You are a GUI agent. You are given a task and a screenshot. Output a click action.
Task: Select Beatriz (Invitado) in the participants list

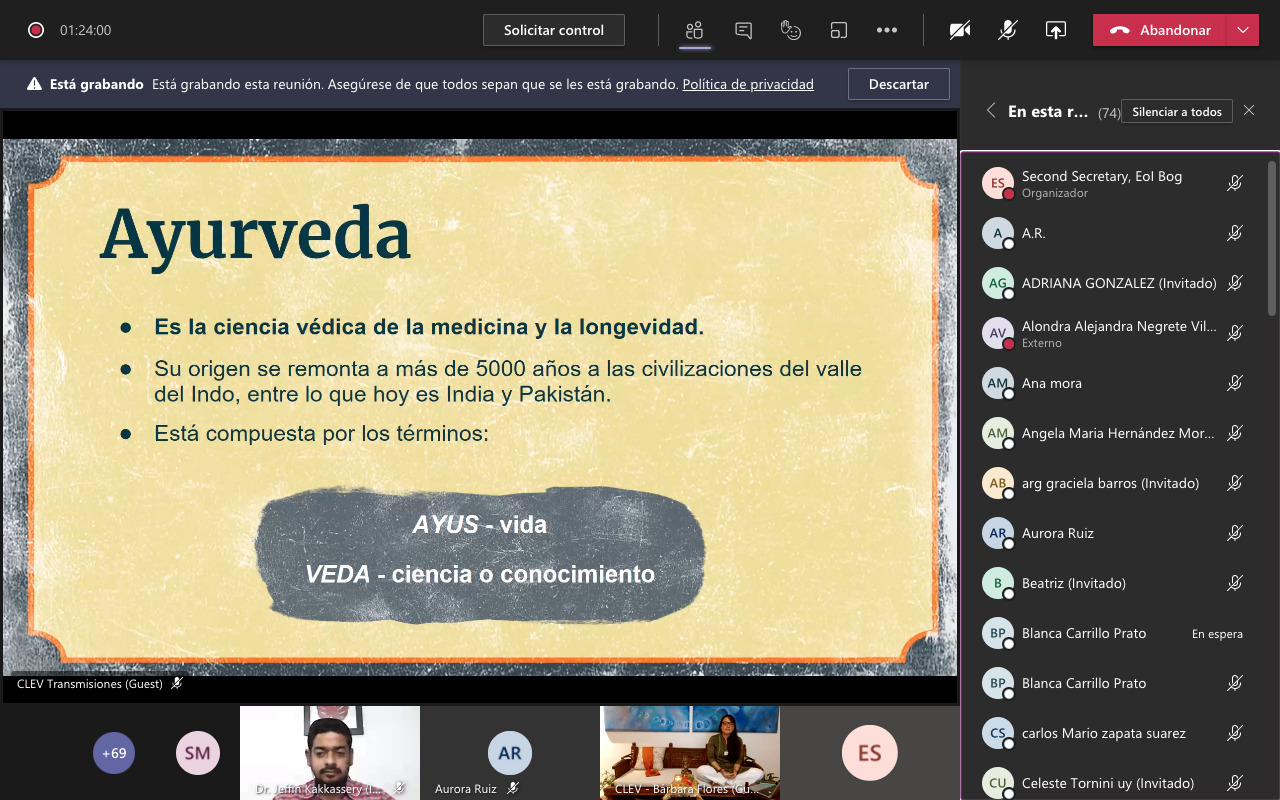(x=1073, y=583)
